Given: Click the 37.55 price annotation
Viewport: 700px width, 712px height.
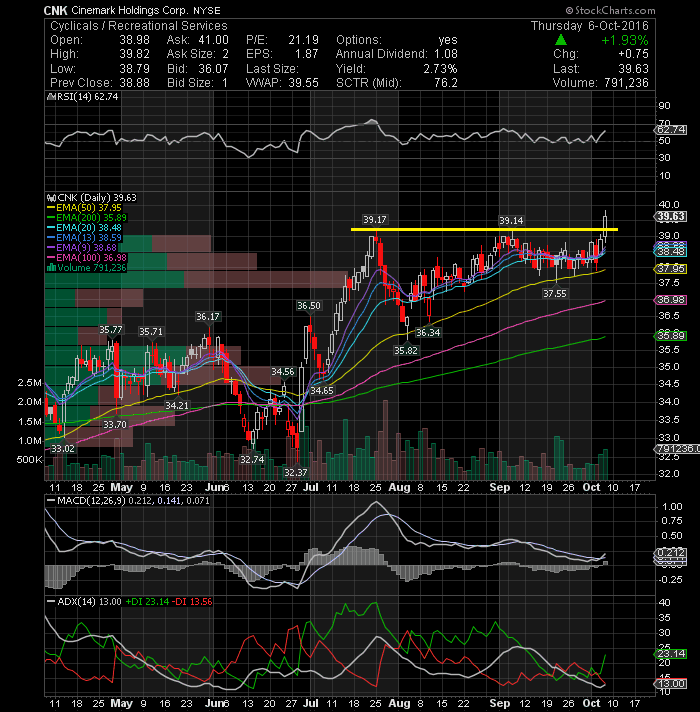Looking at the screenshot, I should click(x=555, y=294).
